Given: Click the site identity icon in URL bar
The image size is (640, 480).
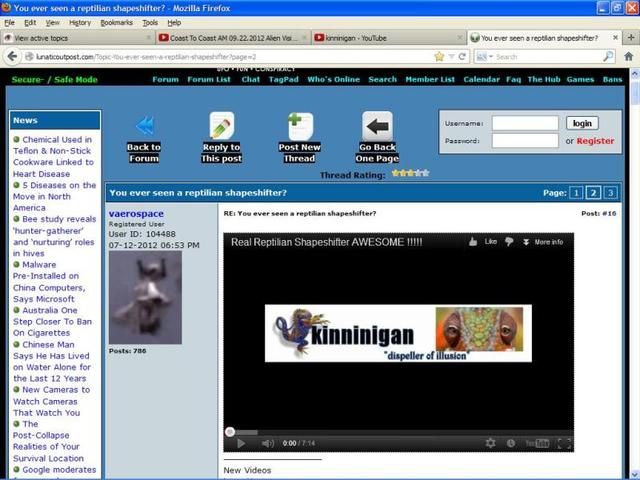Looking at the screenshot, I should tap(29, 57).
